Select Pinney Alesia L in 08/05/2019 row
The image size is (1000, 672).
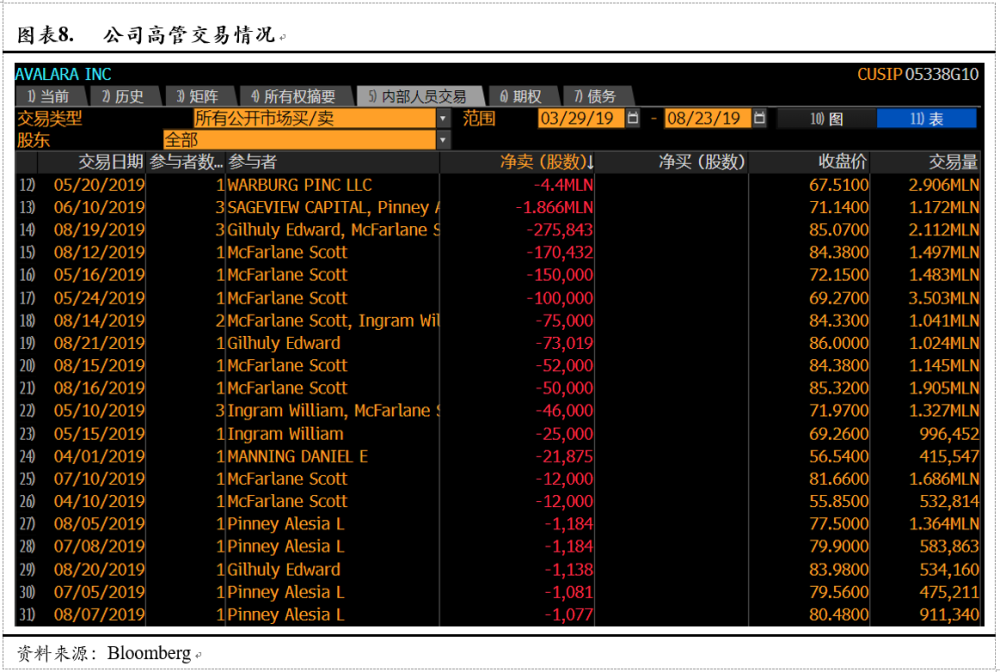coord(286,523)
